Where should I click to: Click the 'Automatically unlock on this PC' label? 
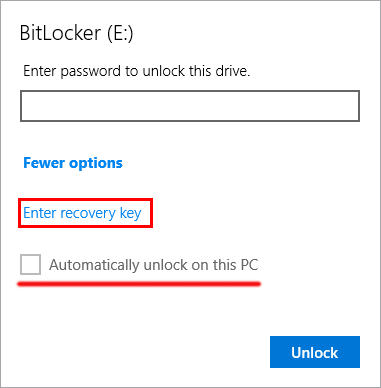pos(154,265)
